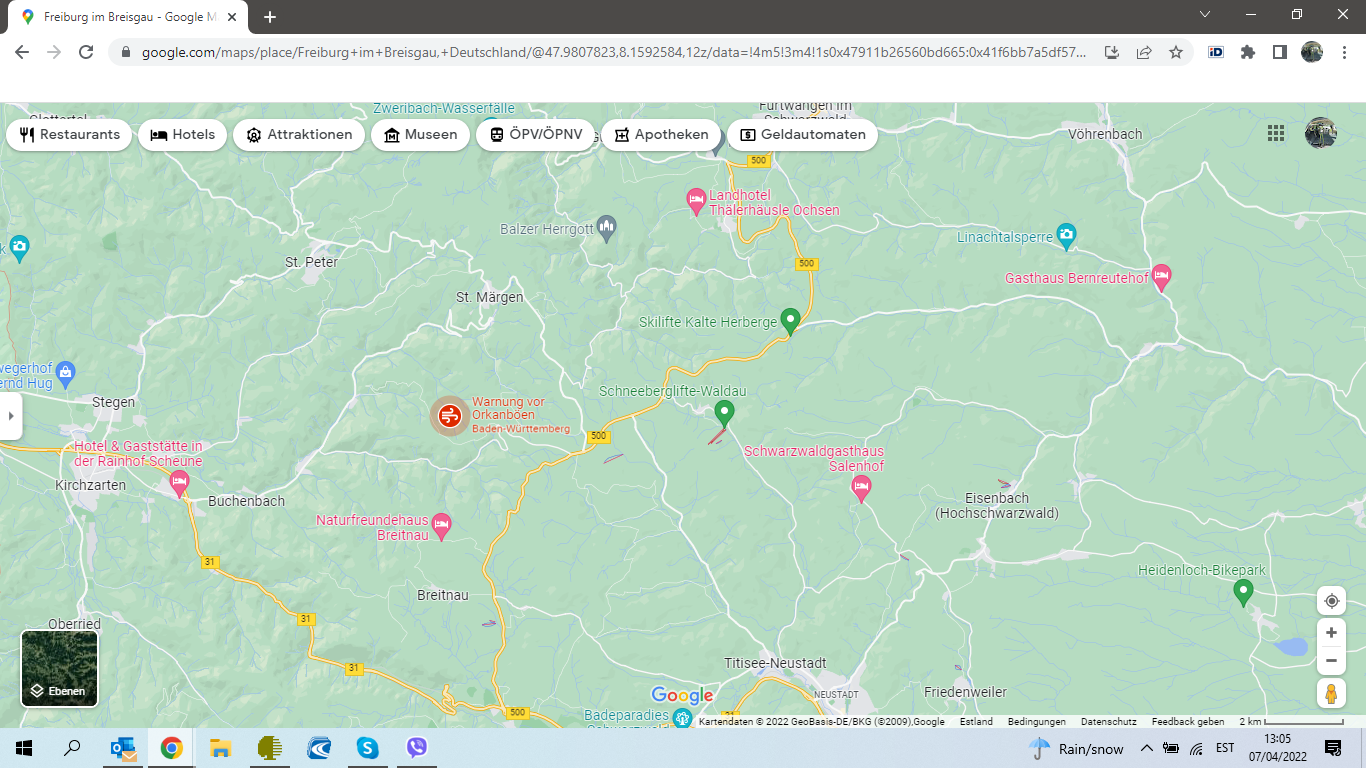
Task: Click the Schneeberglifte-Waldau green map pin
Action: point(725,411)
